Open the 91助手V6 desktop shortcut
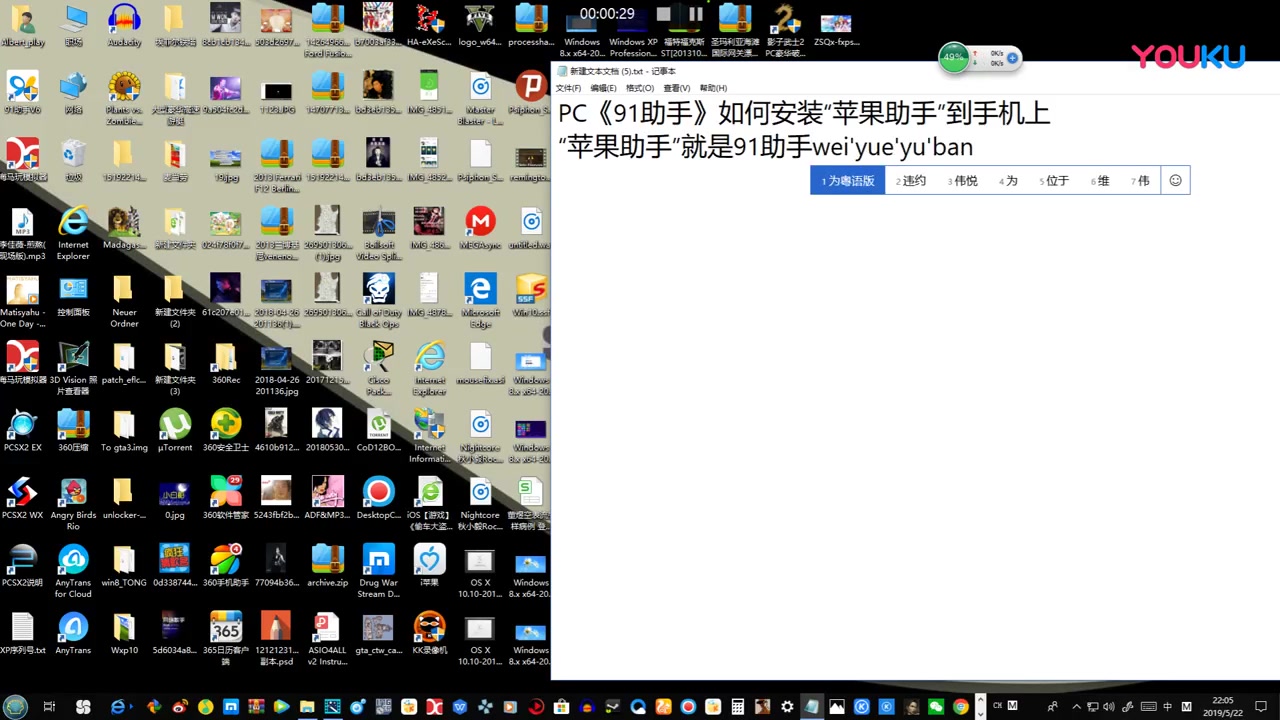This screenshot has width=1280, height=720. pyautogui.click(x=22, y=93)
